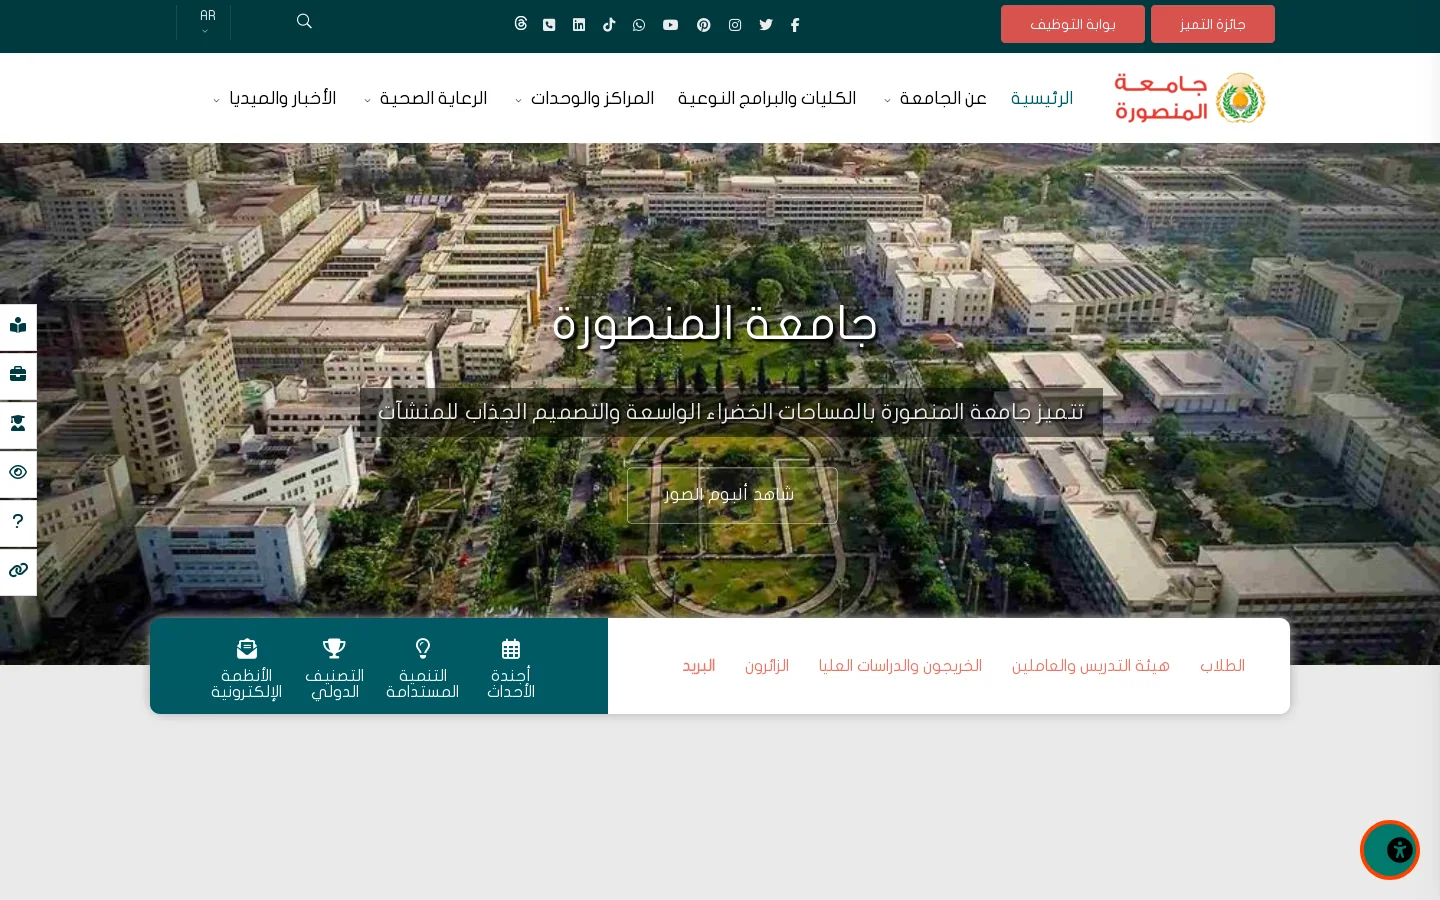The width and height of the screenshot is (1440, 900).
Task: Open the YouTube icon
Action: pyautogui.click(x=671, y=25)
